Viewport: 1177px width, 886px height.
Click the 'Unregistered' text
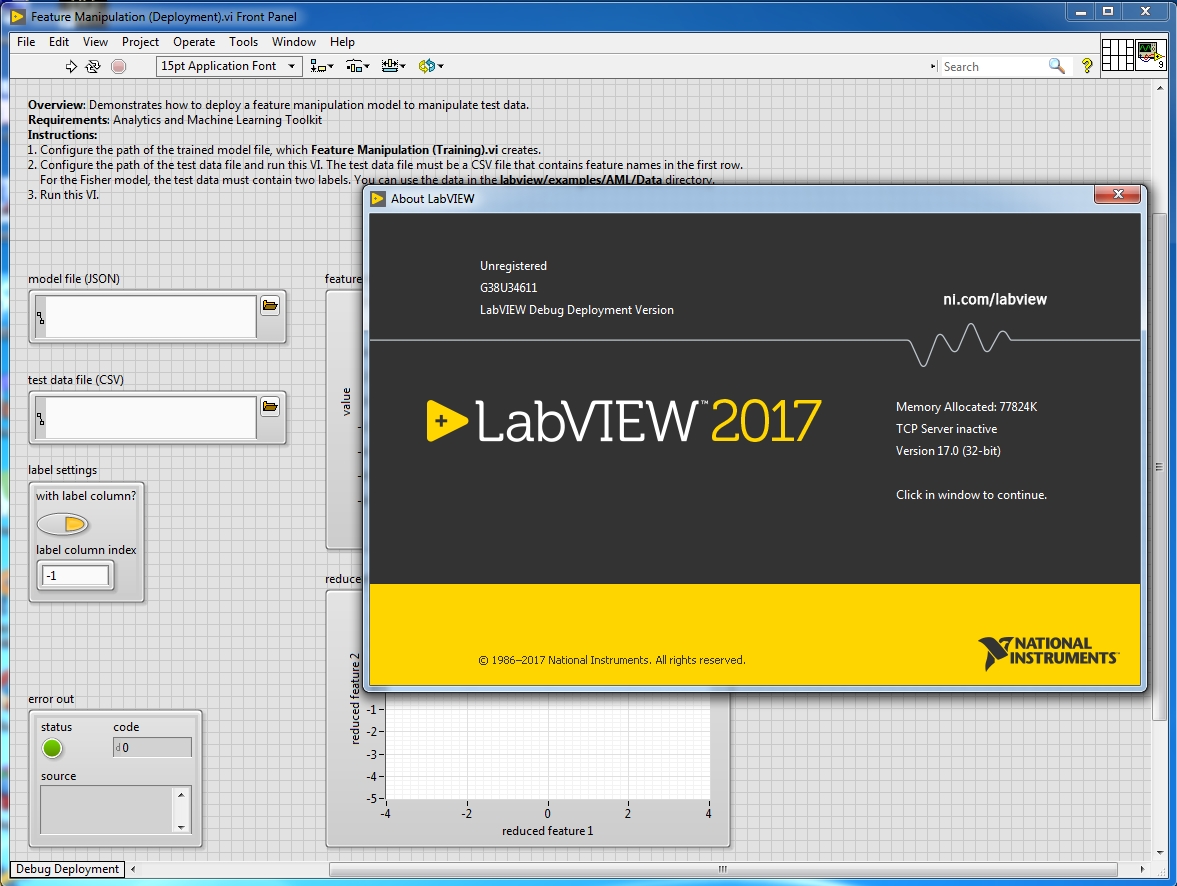[x=513, y=266]
